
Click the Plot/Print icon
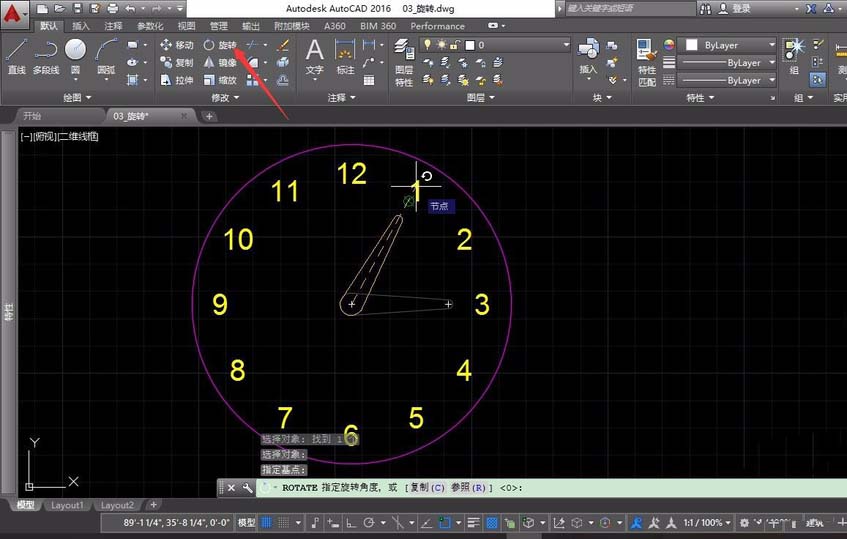112,9
